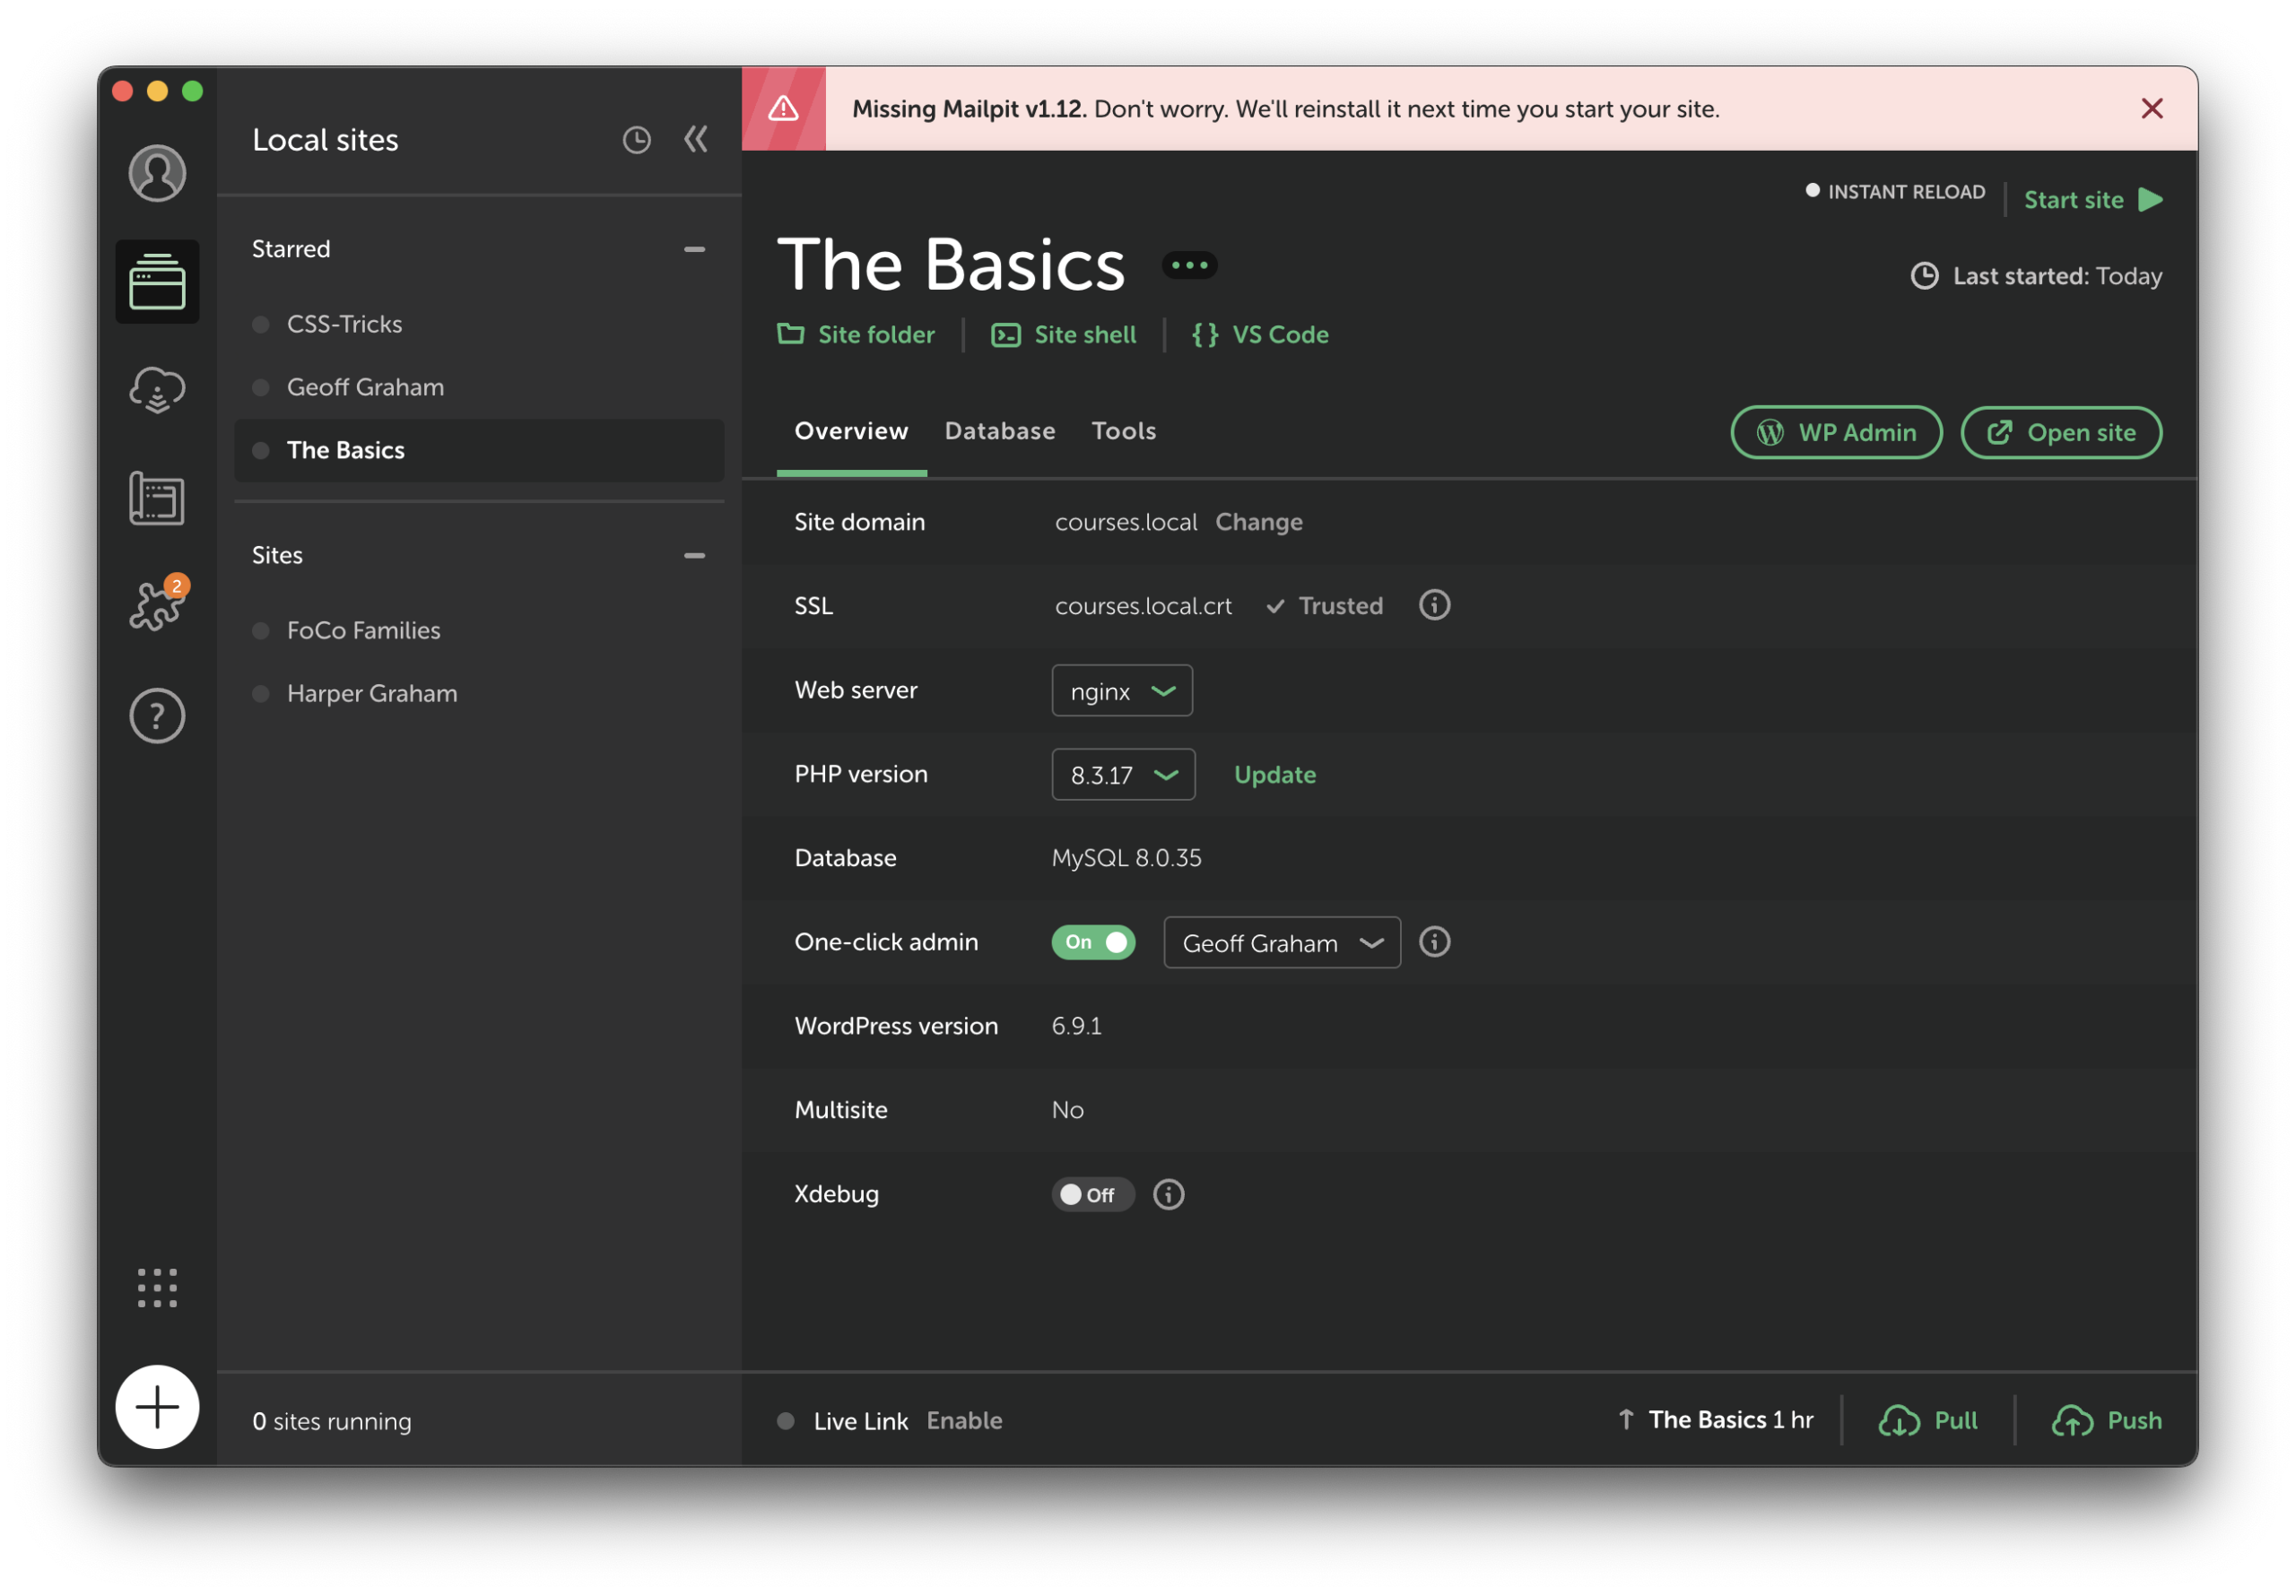Select FoCo Families in the sites list
The width and height of the screenshot is (2296, 1596).
tap(363, 630)
